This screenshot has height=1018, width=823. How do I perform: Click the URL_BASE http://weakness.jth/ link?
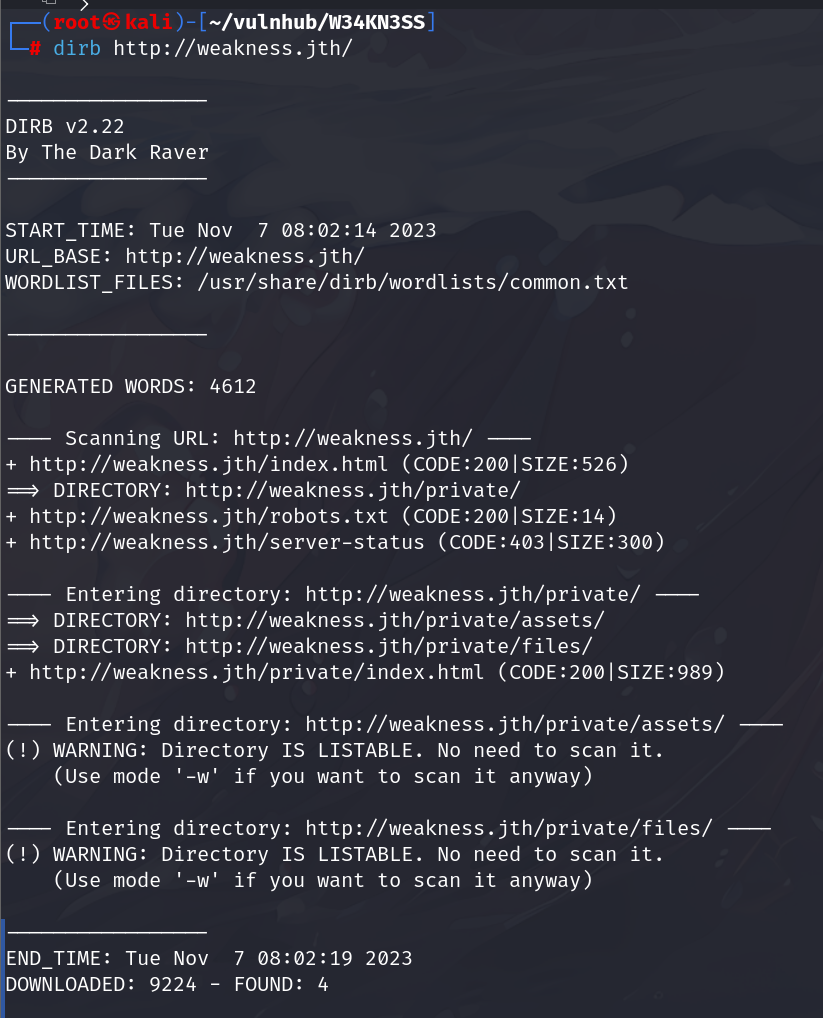tap(244, 256)
